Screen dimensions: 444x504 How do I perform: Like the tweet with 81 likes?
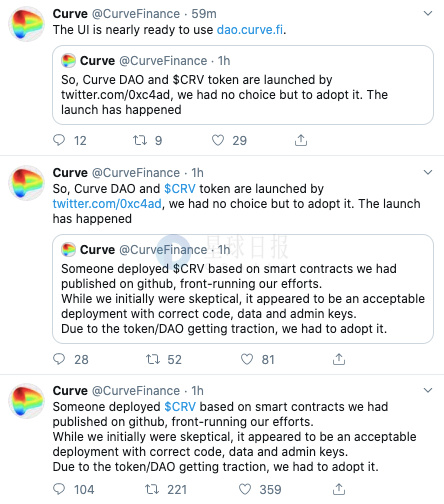pos(247,359)
